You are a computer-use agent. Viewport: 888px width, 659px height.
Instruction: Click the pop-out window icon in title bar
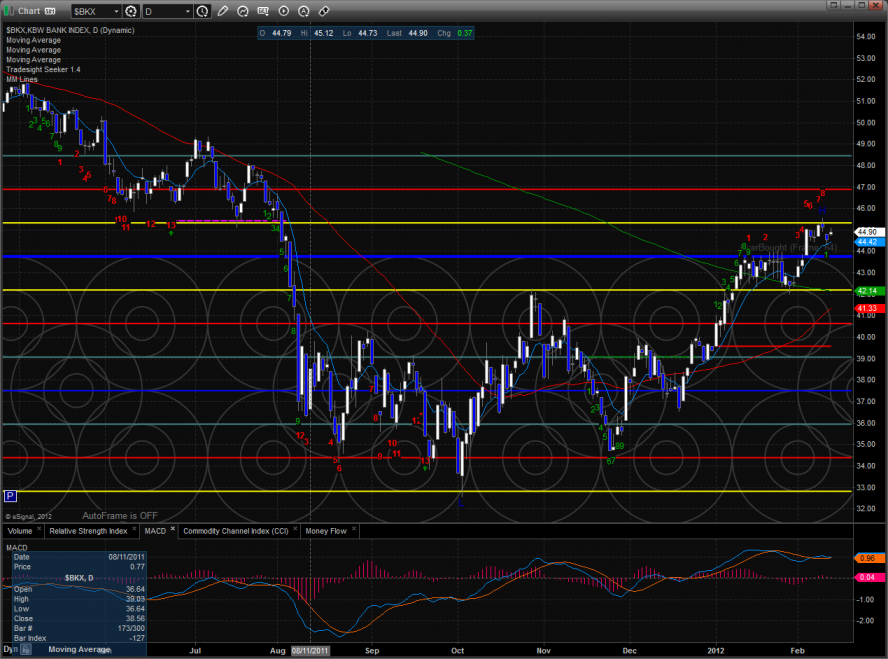click(x=833, y=5)
